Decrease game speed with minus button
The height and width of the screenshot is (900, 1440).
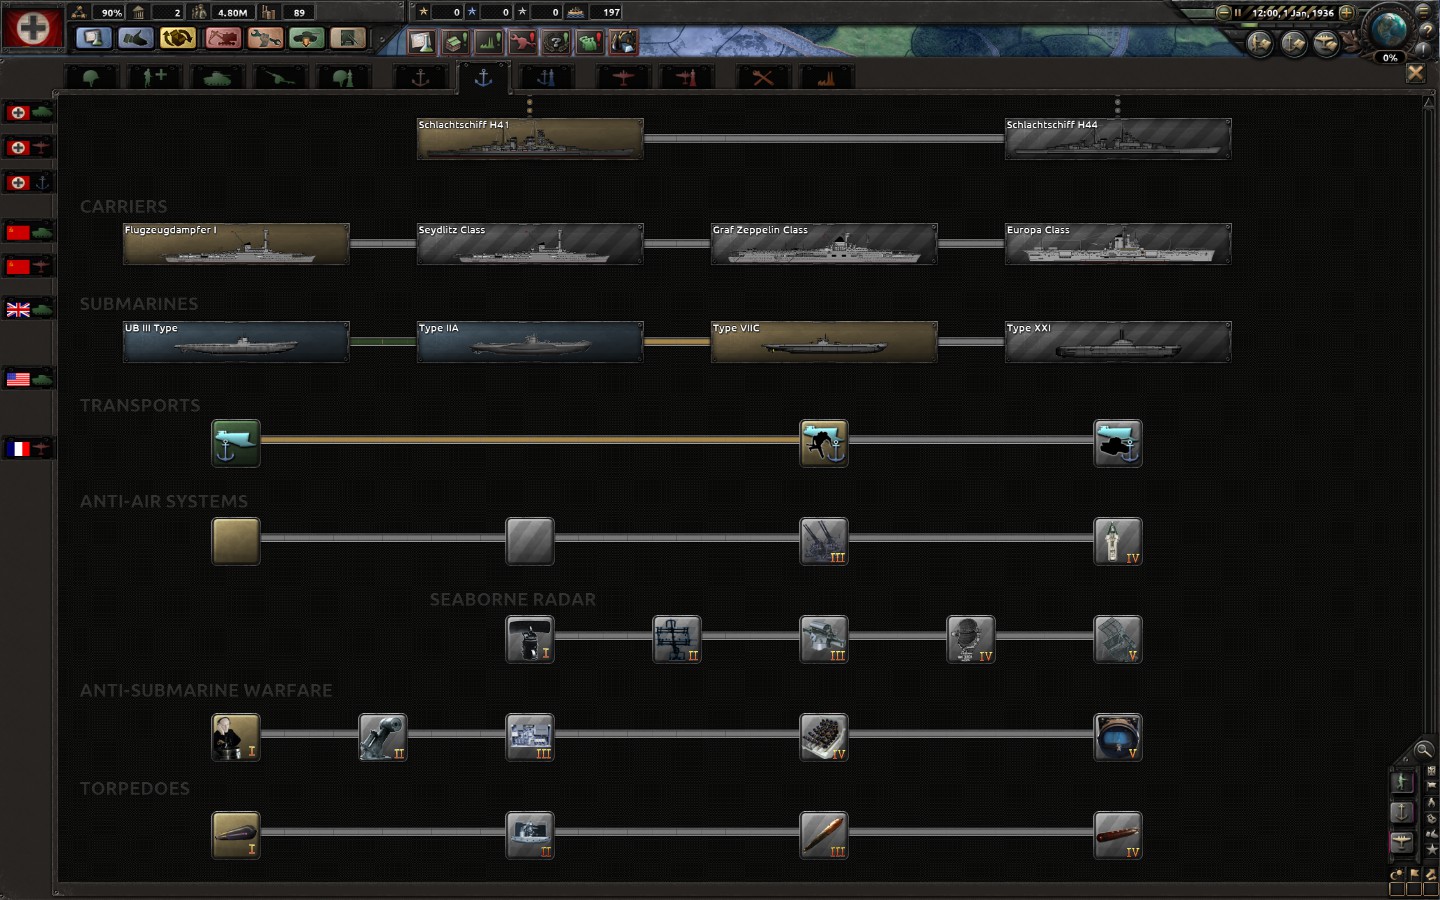(x=1223, y=13)
